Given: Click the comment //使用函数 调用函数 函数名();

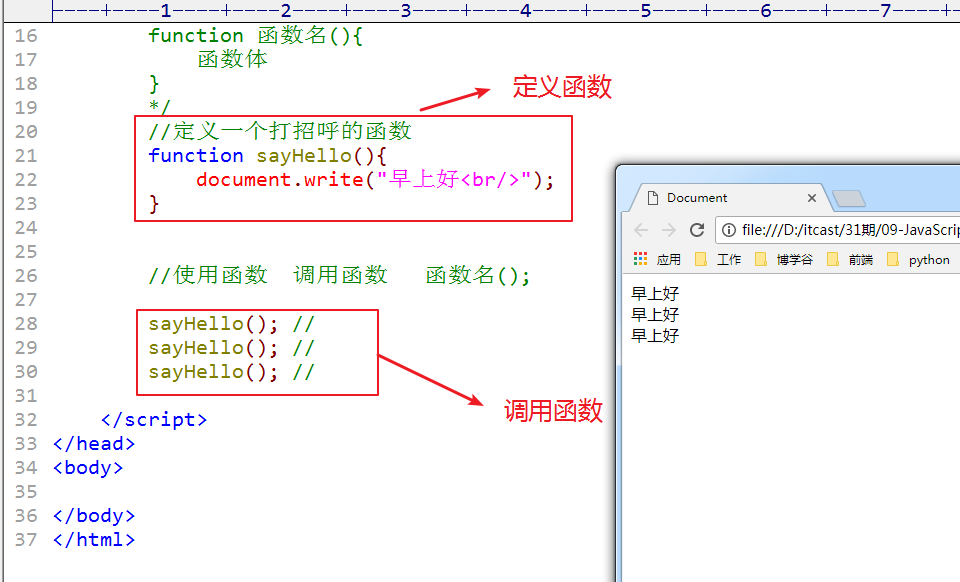Looking at the screenshot, I should tap(339, 275).
